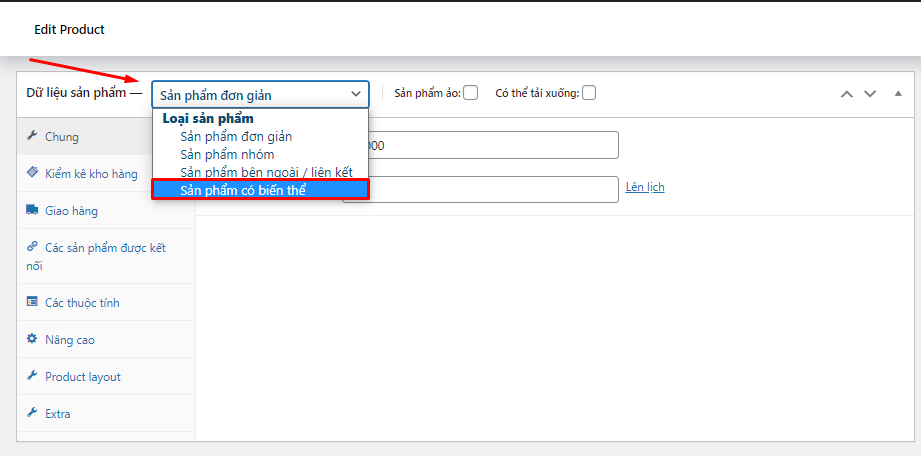The width and height of the screenshot is (921, 456).
Task: Move the panel up with the up arrow
Action: 846,94
